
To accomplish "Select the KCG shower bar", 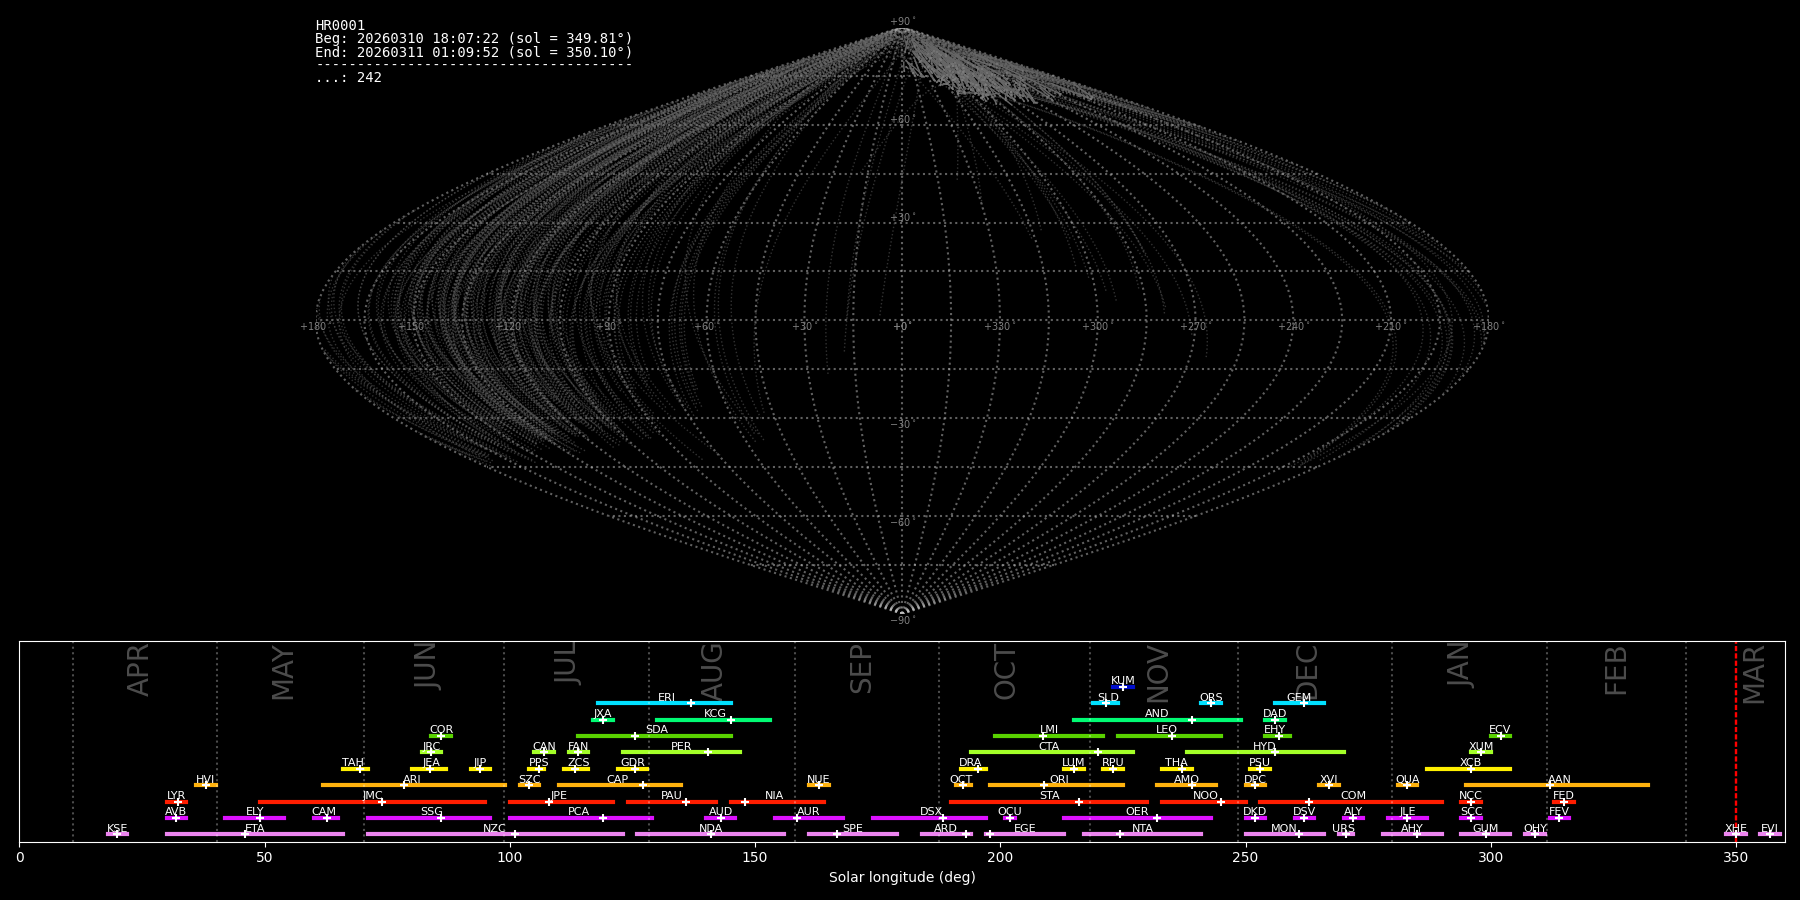I will [x=713, y=720].
